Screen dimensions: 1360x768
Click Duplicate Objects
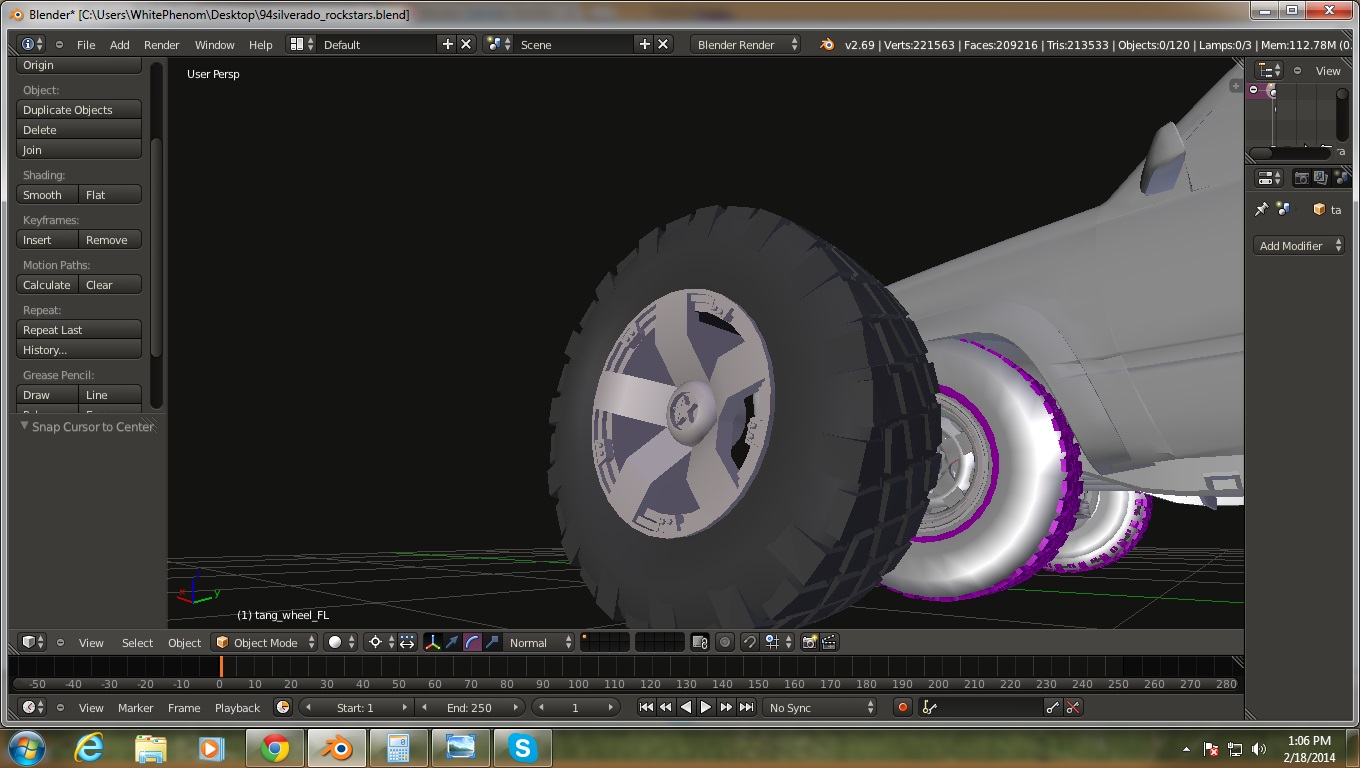pyautogui.click(x=79, y=110)
